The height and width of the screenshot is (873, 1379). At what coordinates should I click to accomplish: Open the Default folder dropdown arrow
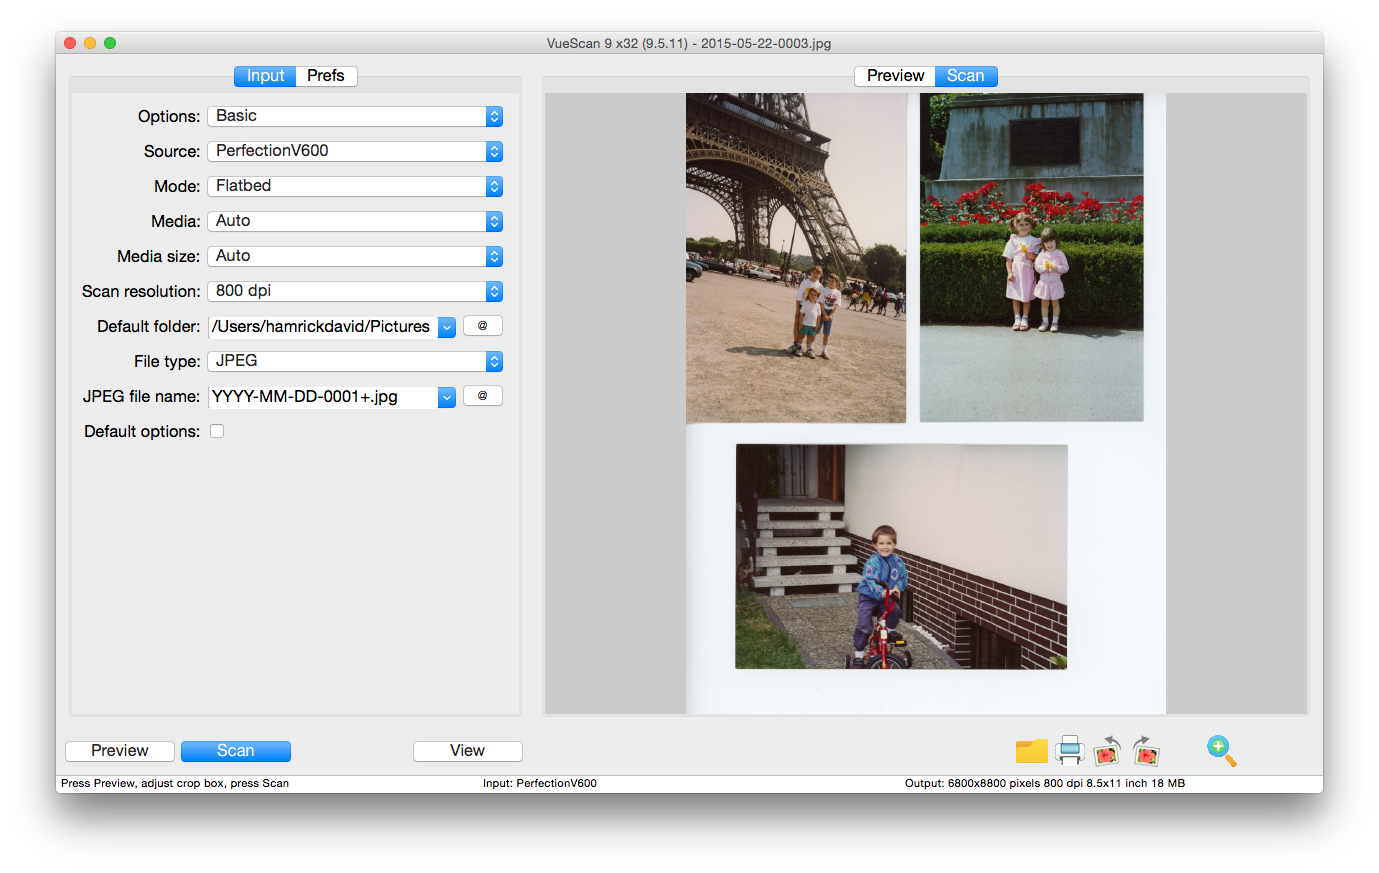coord(446,326)
